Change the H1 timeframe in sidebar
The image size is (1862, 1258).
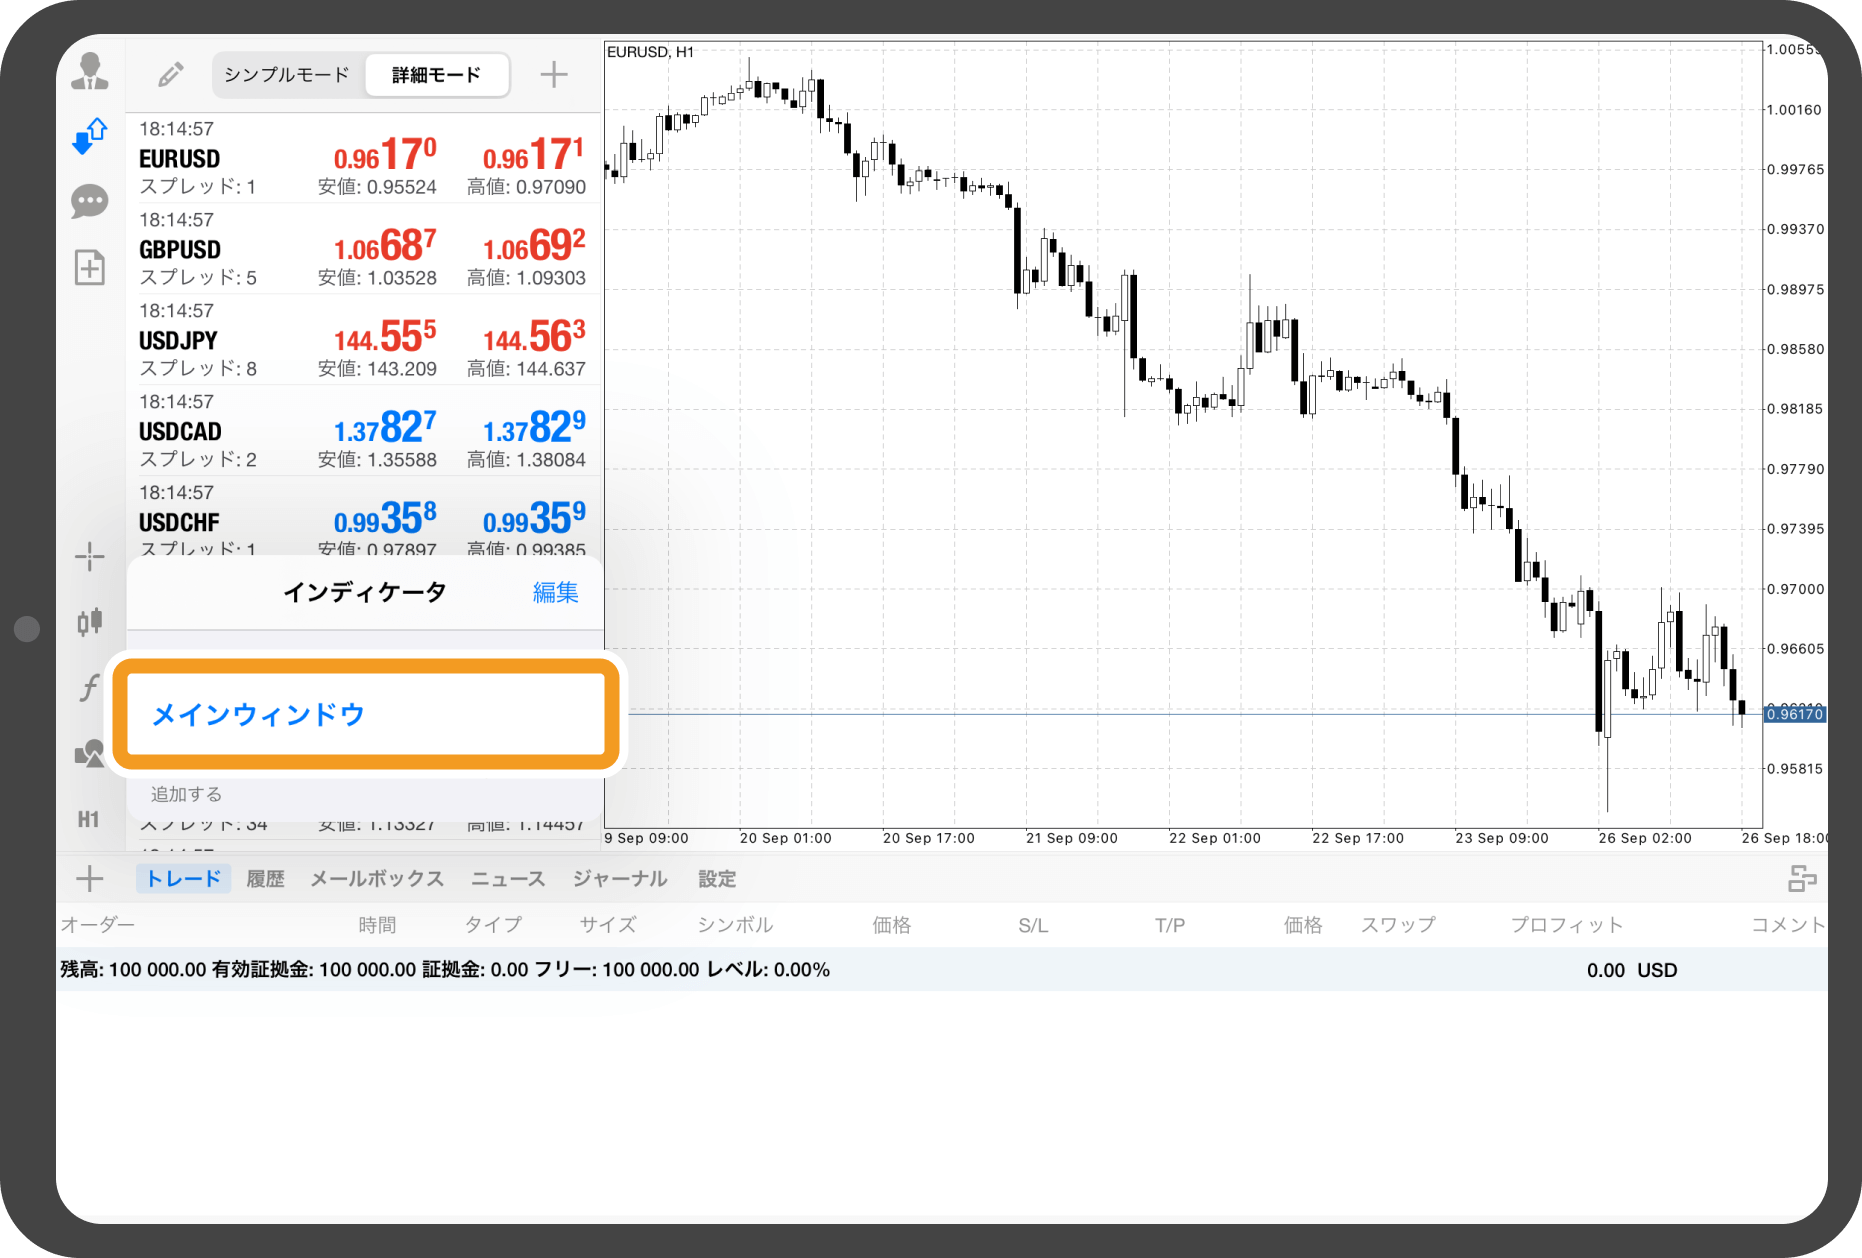tap(89, 819)
